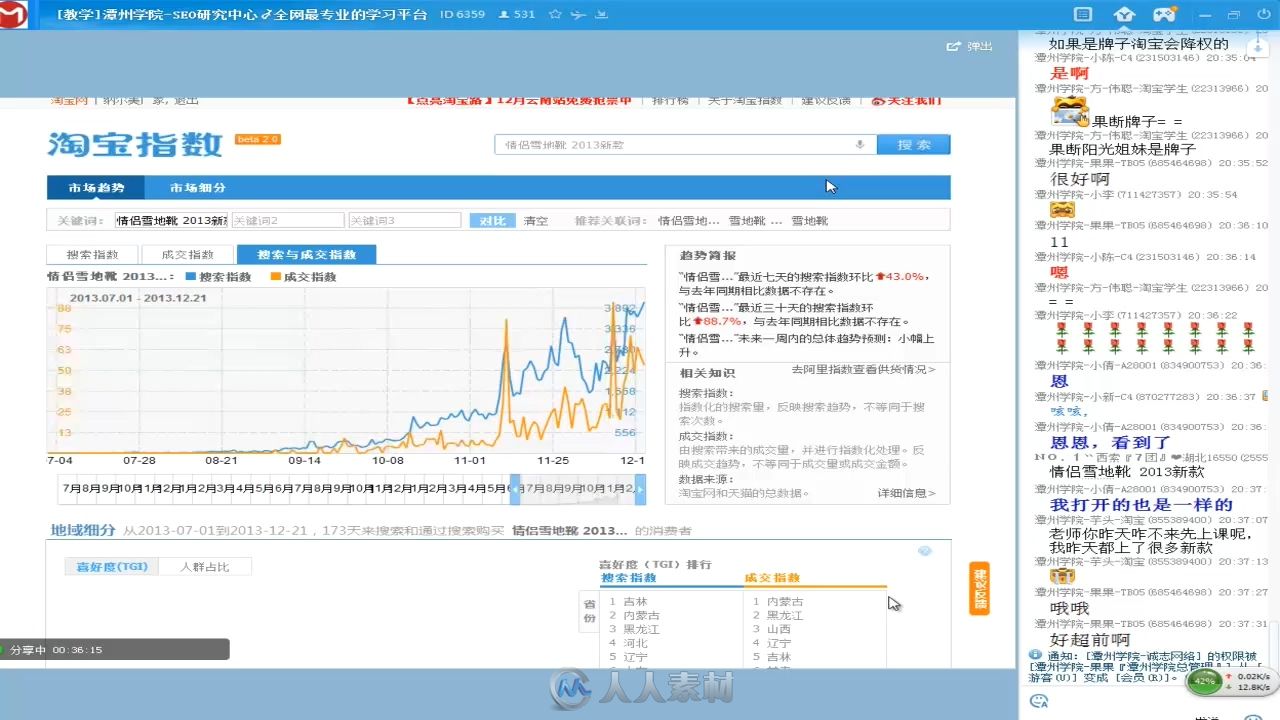Click the left handle of timeline range slider

(x=515, y=488)
